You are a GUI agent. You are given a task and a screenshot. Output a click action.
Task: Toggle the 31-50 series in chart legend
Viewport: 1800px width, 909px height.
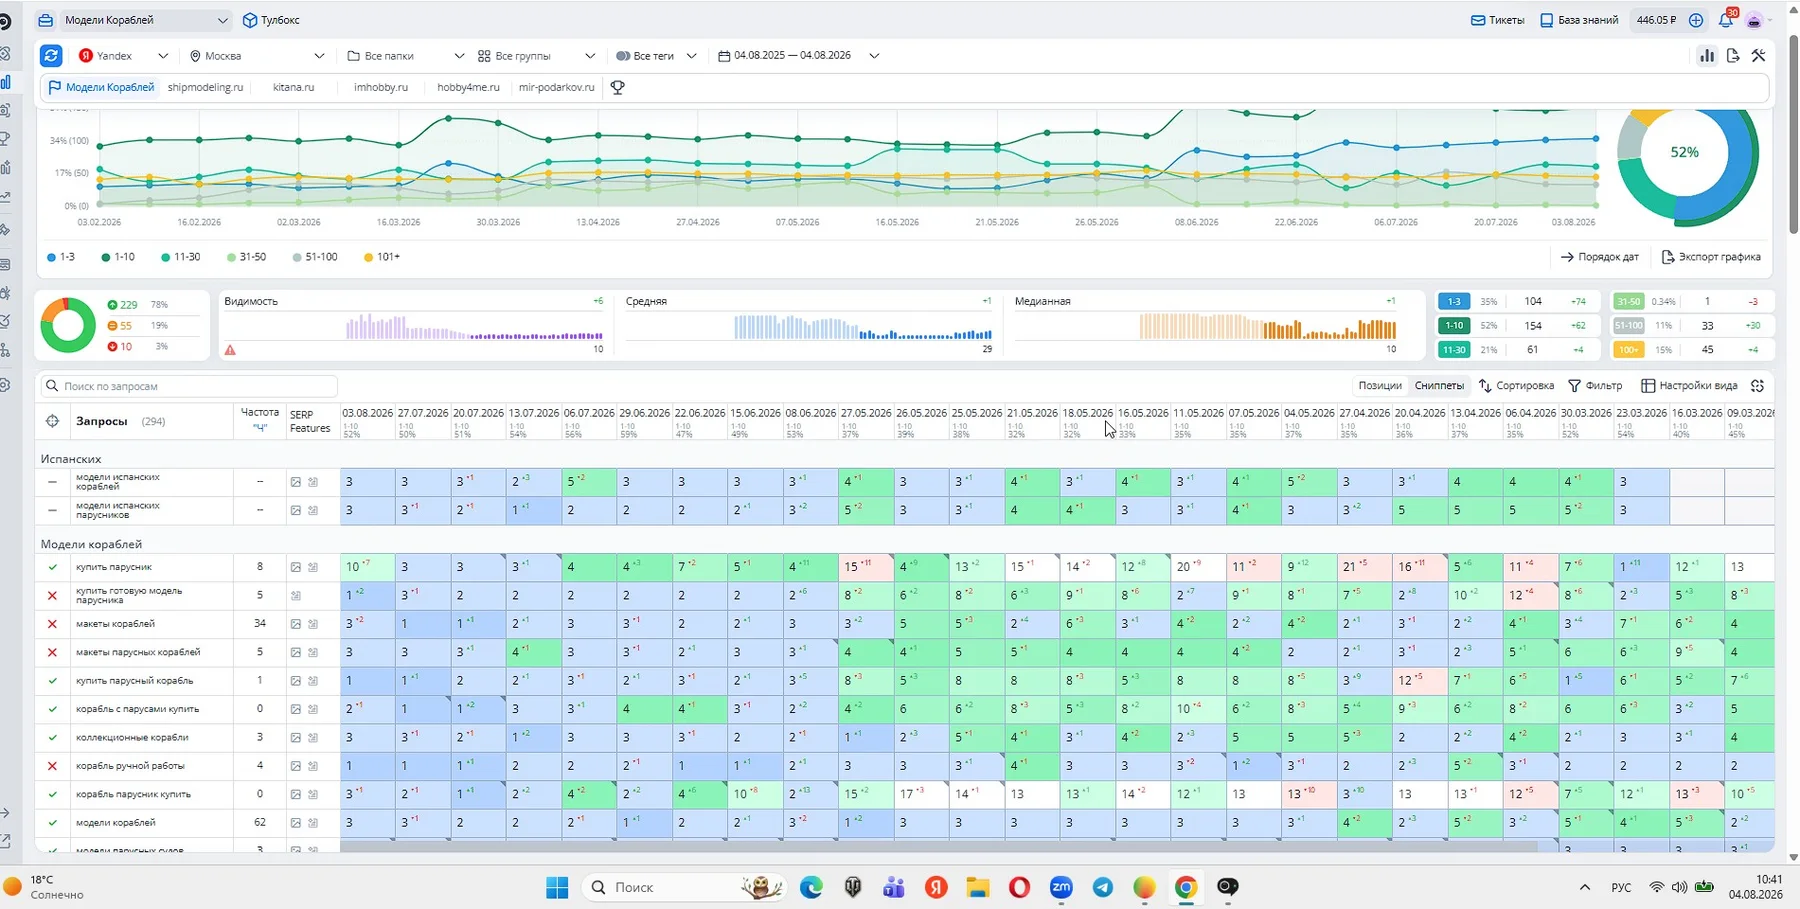(x=247, y=257)
